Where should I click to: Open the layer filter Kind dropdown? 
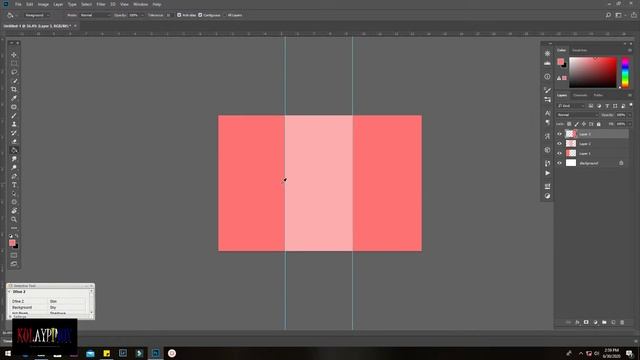click(571, 106)
